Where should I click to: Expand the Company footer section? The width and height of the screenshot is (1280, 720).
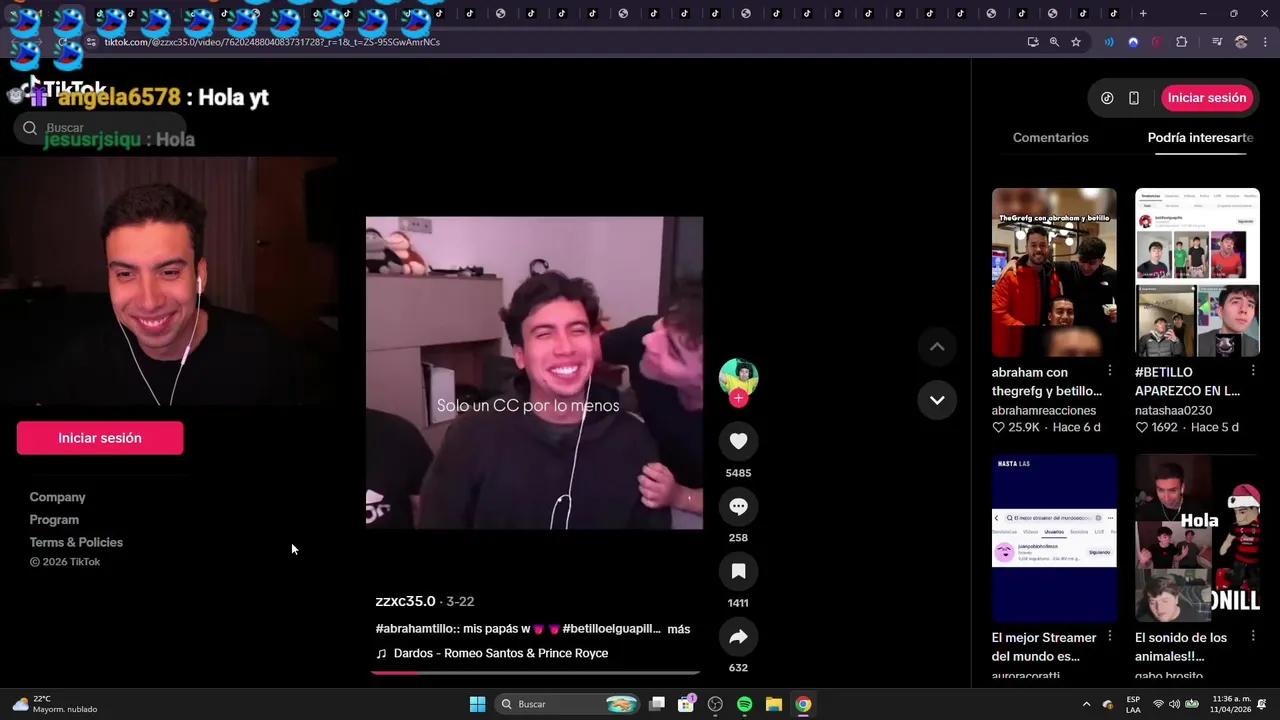coord(57,497)
